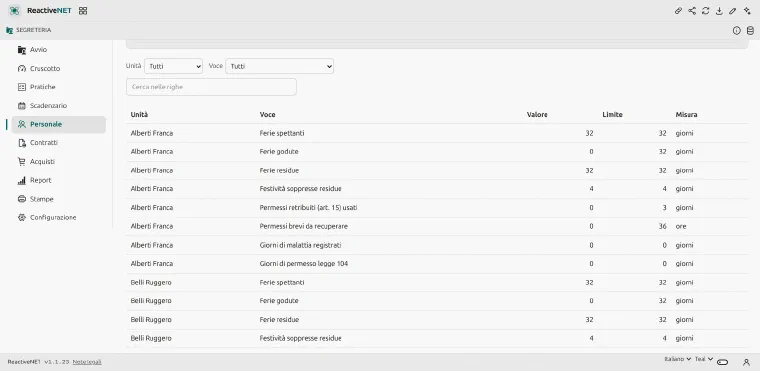The image size is (760, 371).
Task: Select Belli Ruggero 'Ferie residue' cell
Action: [x=279, y=320]
